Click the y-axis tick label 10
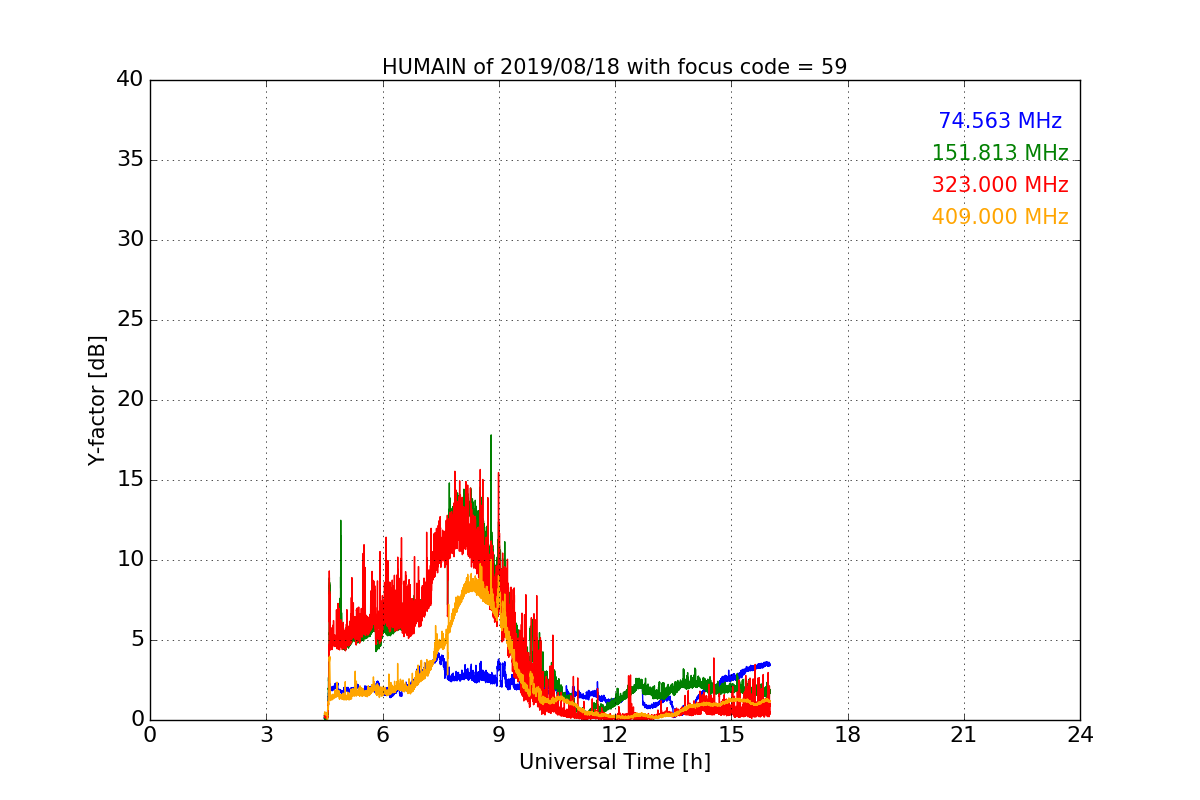The image size is (1200, 800). tap(130, 560)
